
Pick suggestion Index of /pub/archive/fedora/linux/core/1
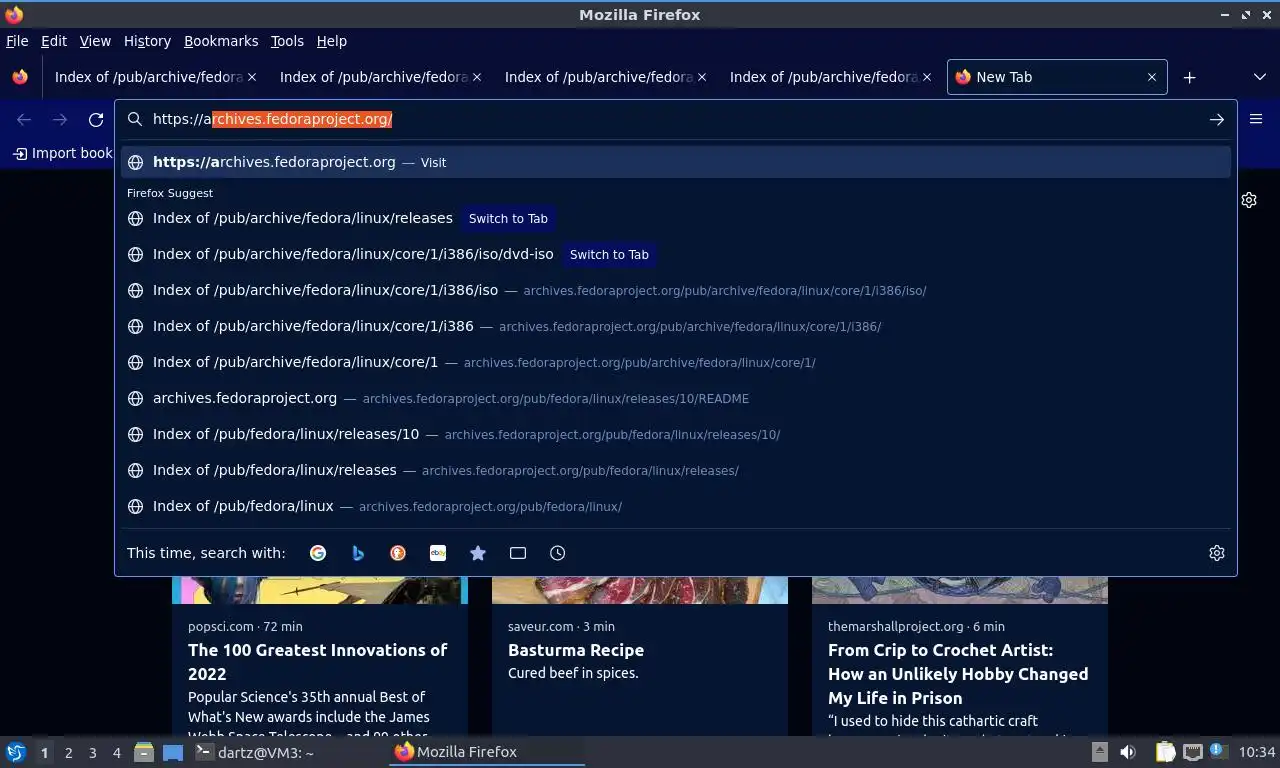676,362
